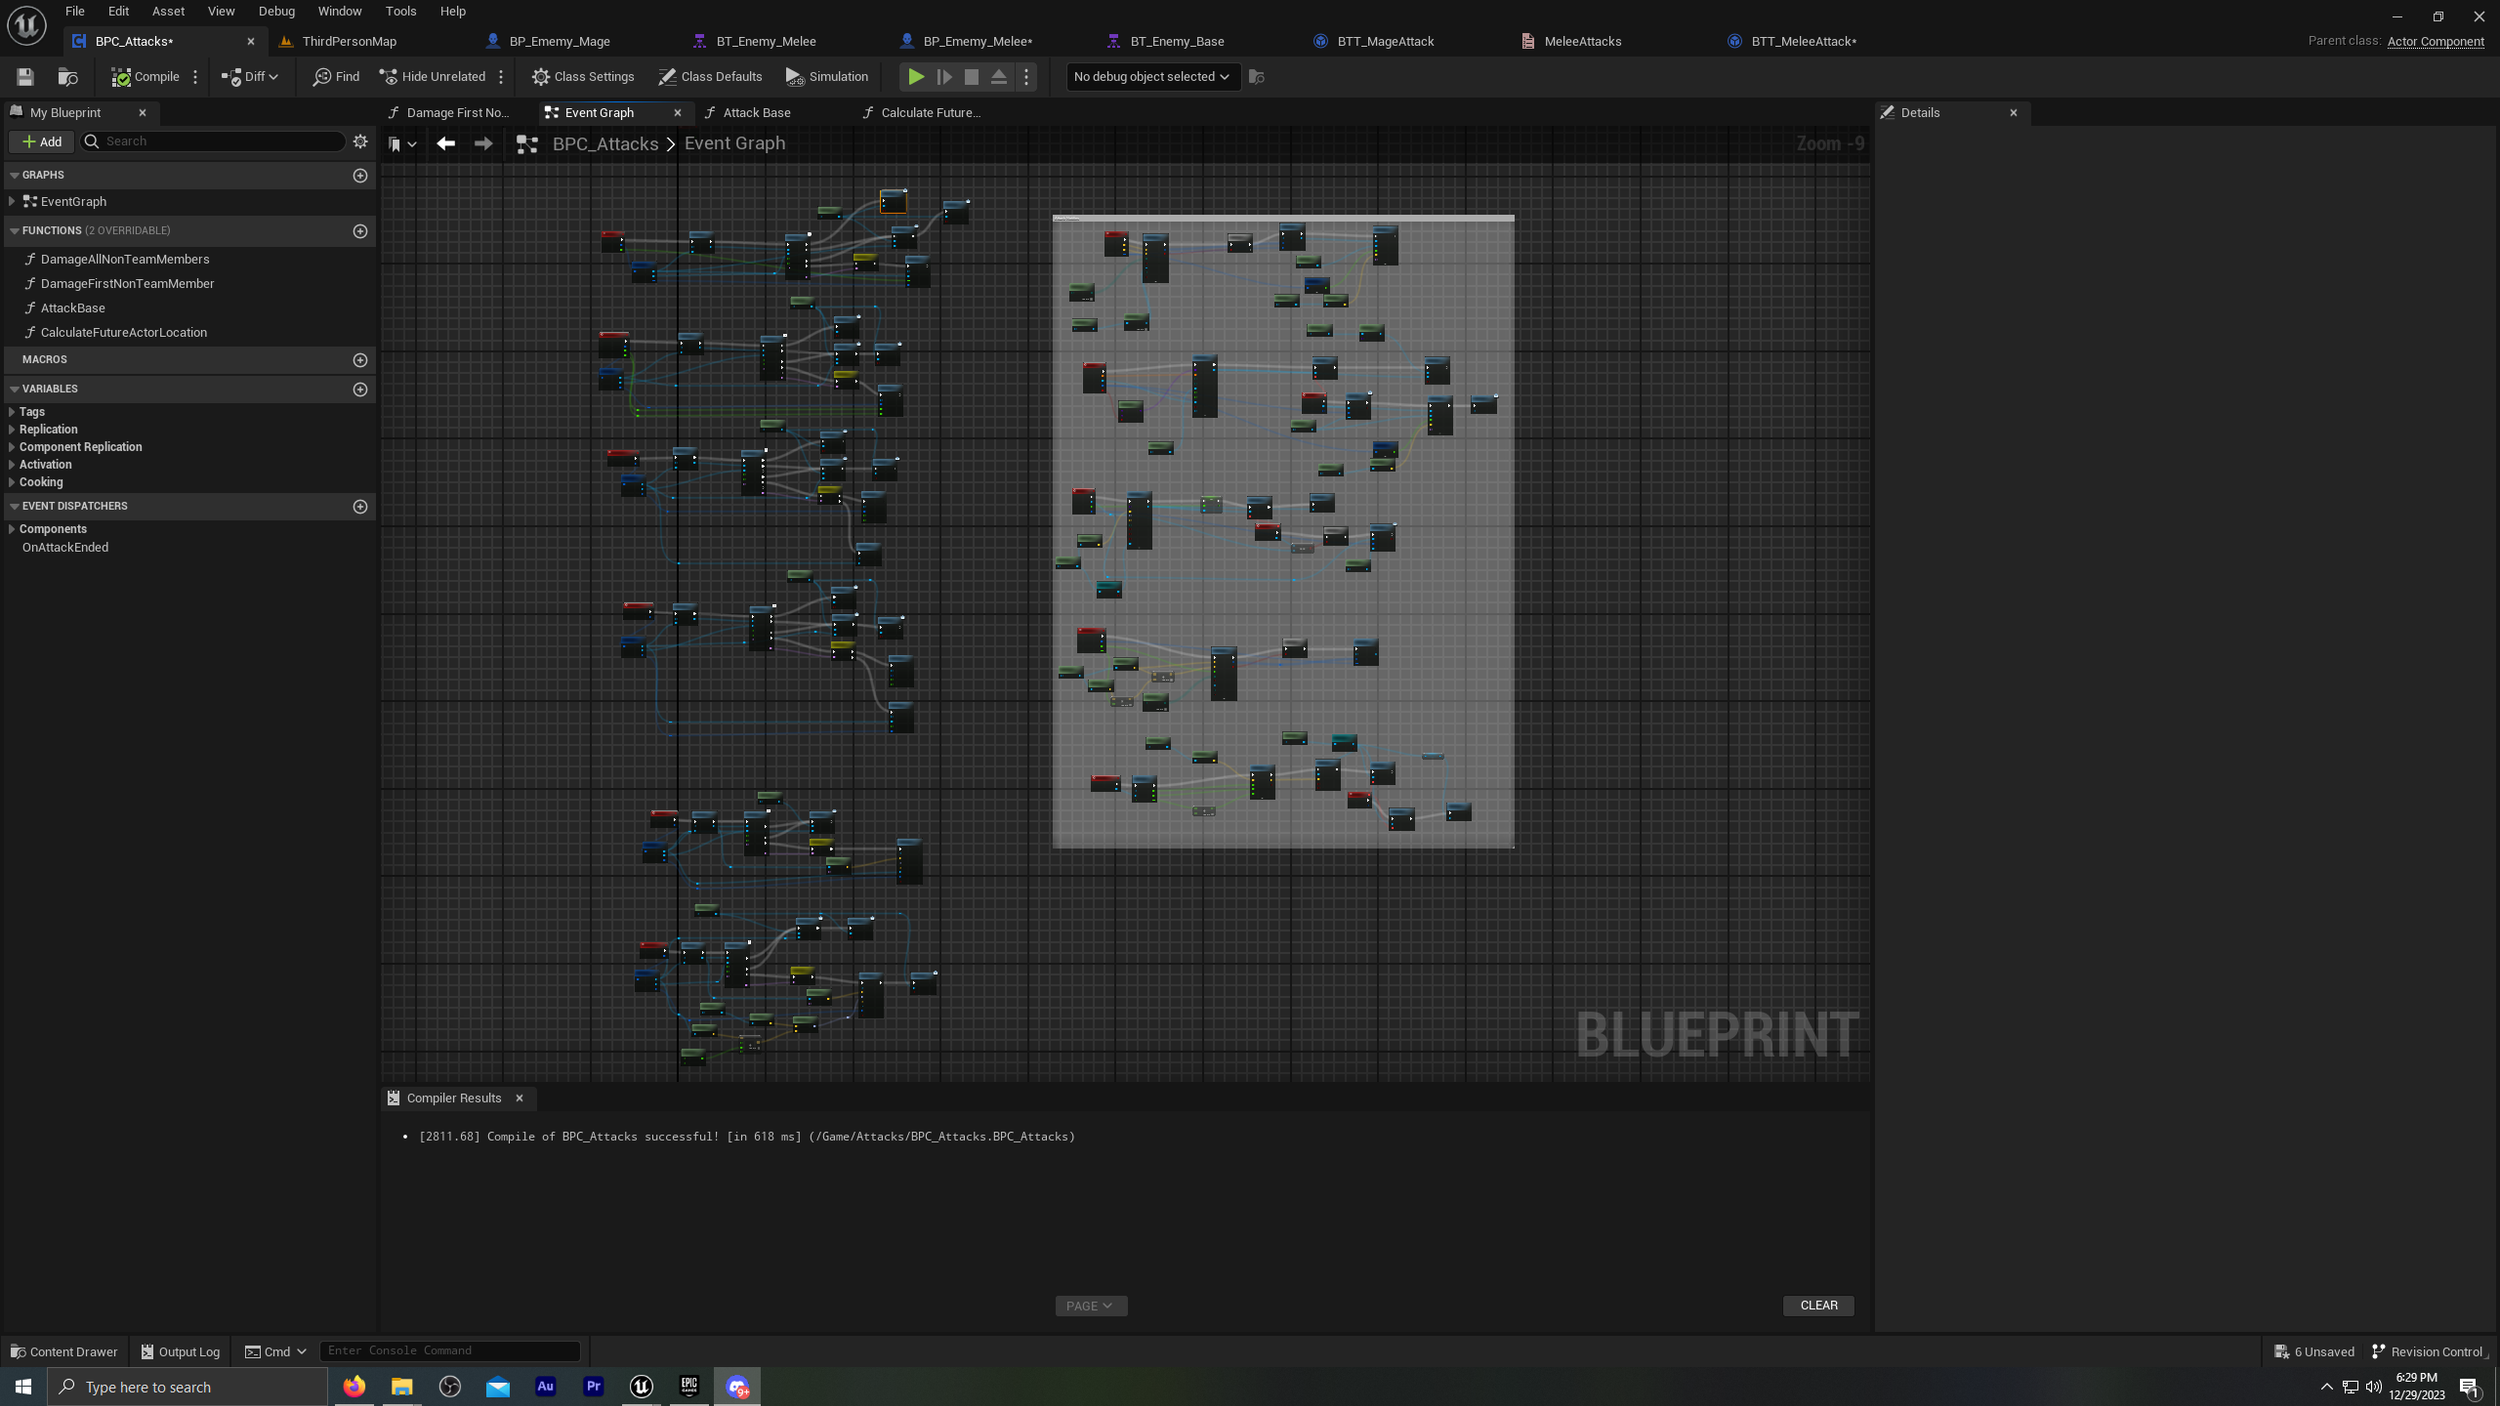Browse to asset in Content Browser

[68, 77]
